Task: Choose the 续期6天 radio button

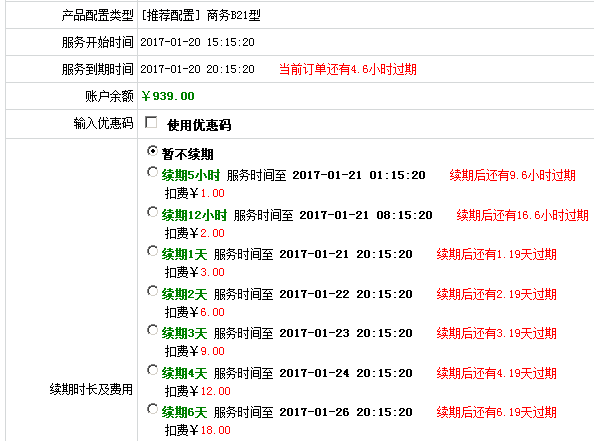Action: coord(152,409)
